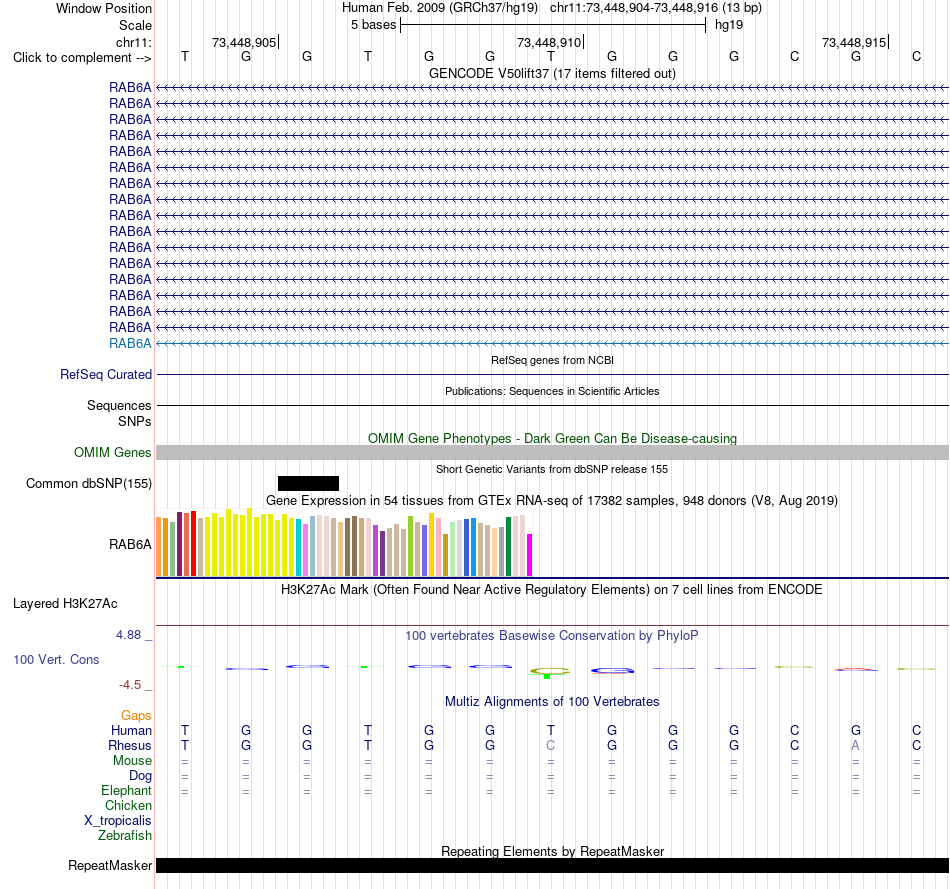950x889 pixels.
Task: Click ruler coordinate '73,448,905'
Action: click(x=244, y=42)
